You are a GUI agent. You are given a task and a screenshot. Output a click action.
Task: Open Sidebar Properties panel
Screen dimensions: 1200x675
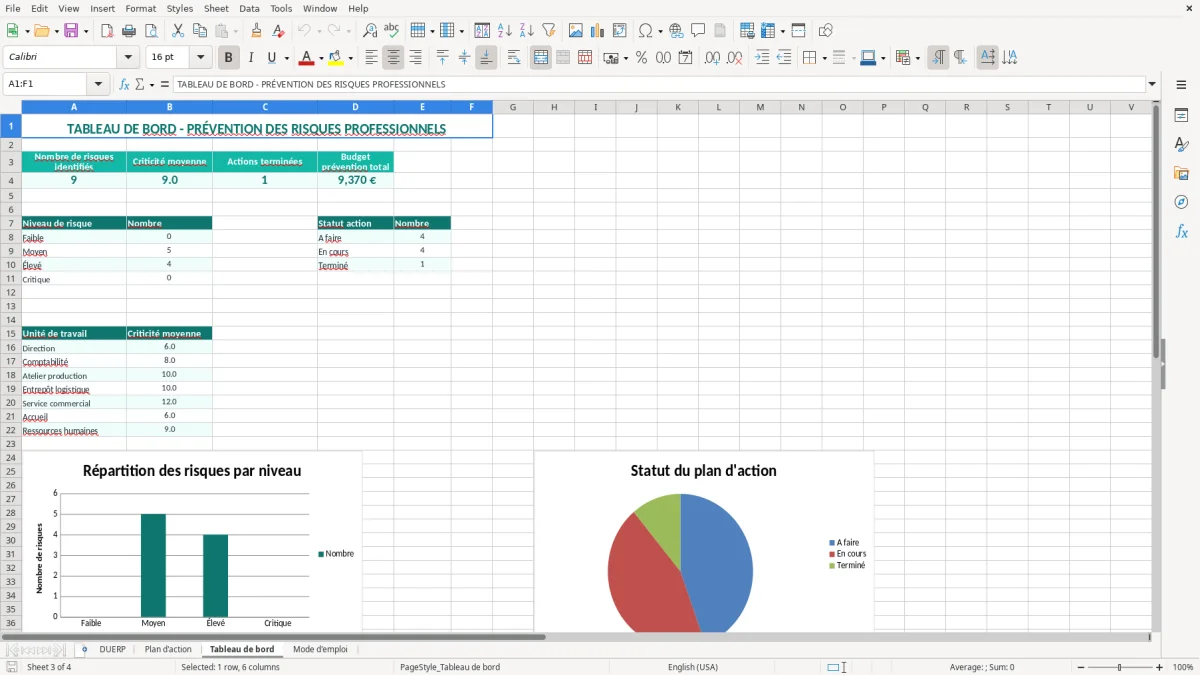tap(1181, 116)
